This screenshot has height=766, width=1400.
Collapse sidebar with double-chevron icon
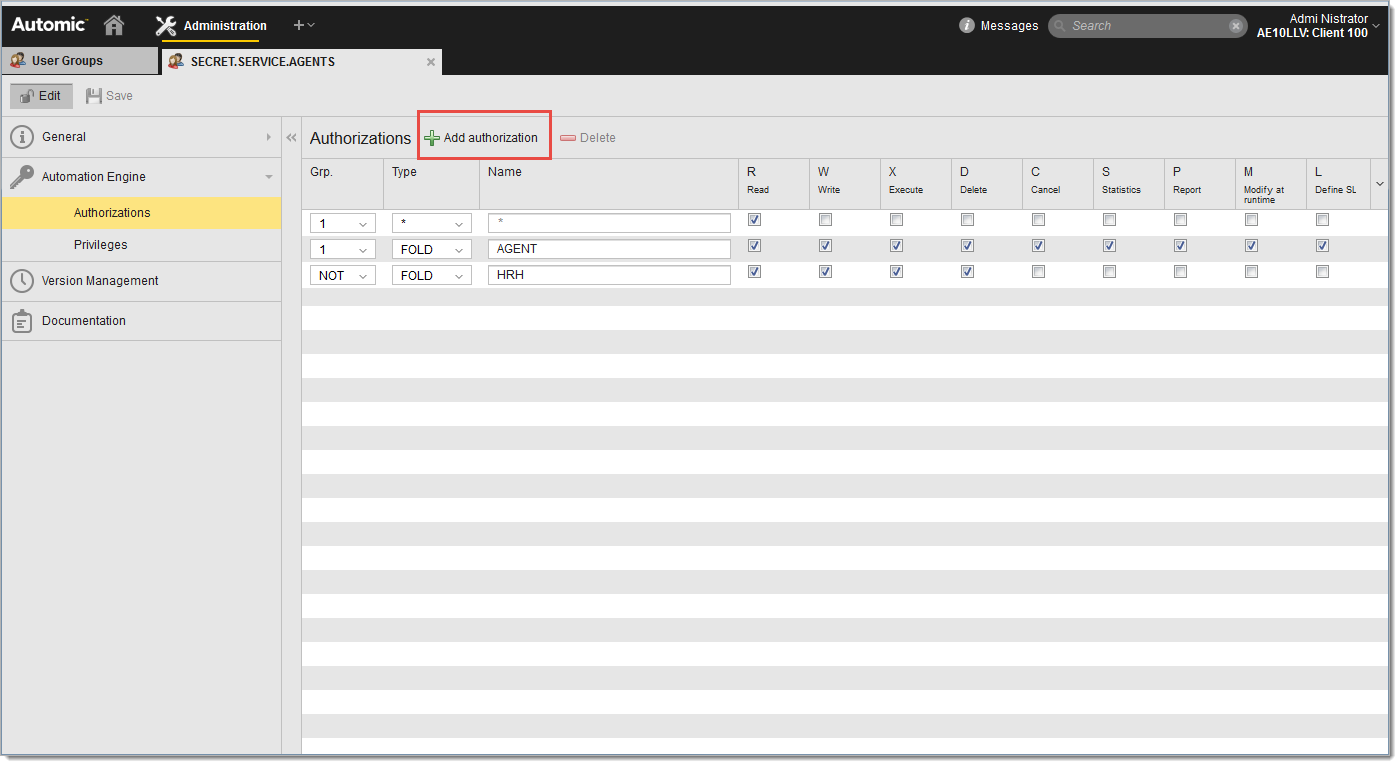pos(291,138)
